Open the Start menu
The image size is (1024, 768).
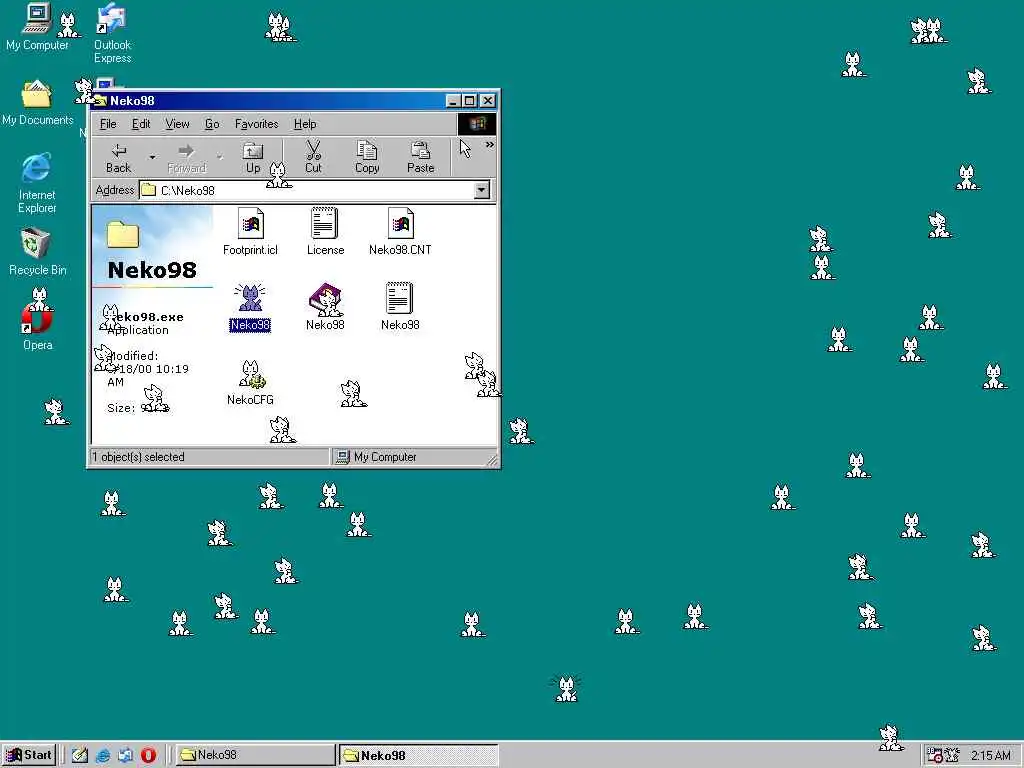(29, 755)
